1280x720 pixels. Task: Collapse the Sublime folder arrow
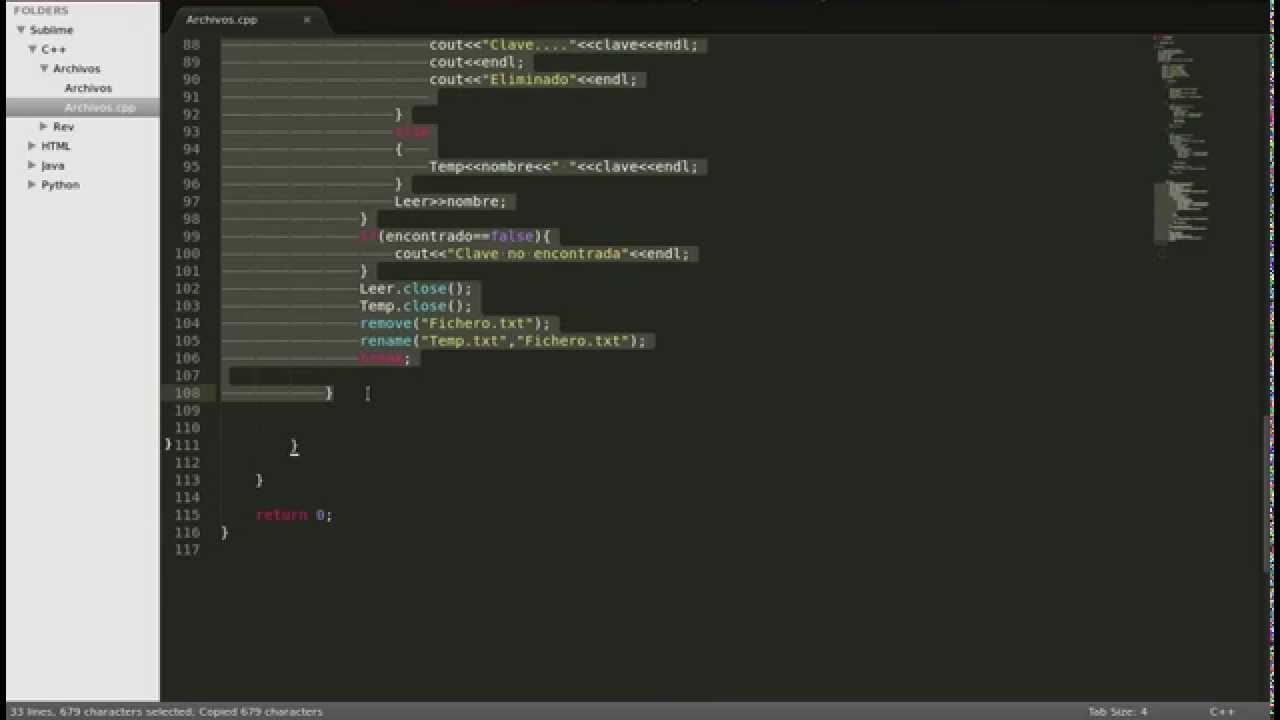tap(21, 30)
